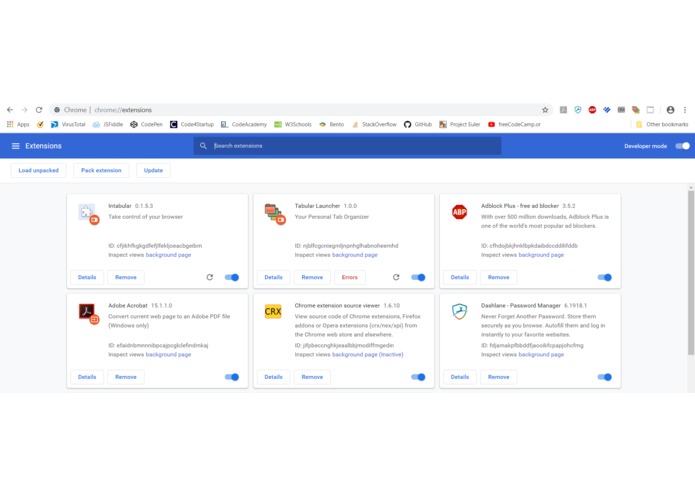Remove Chrome extension source viewer
695x494 pixels.
[312, 377]
